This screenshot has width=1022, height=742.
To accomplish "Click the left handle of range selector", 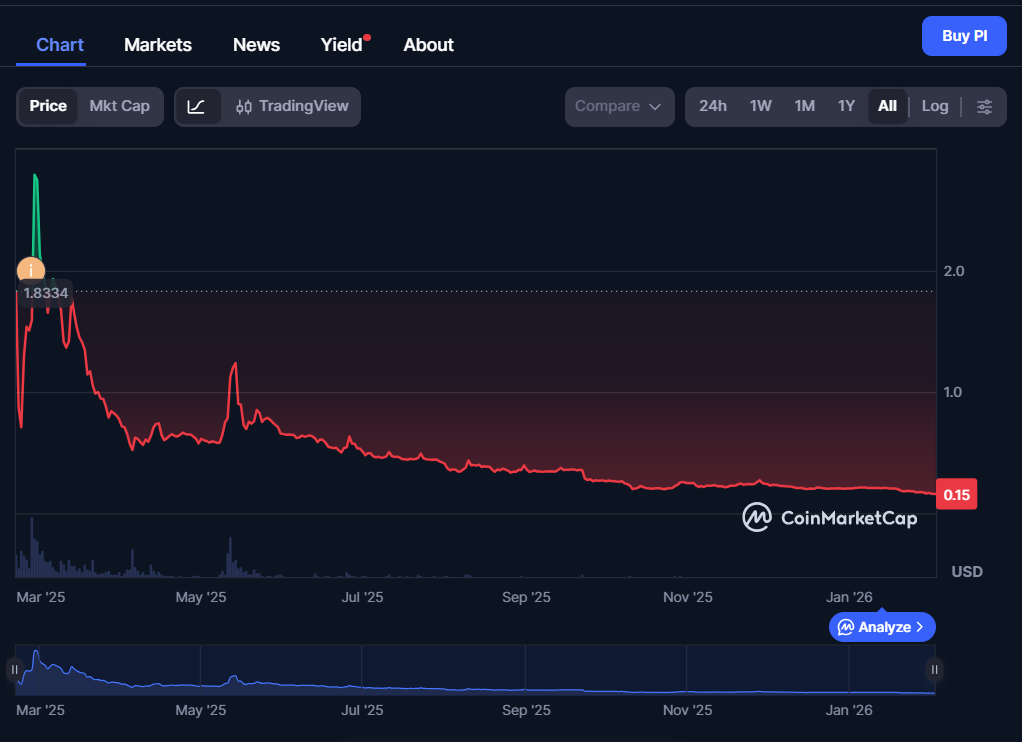I will (15, 669).
